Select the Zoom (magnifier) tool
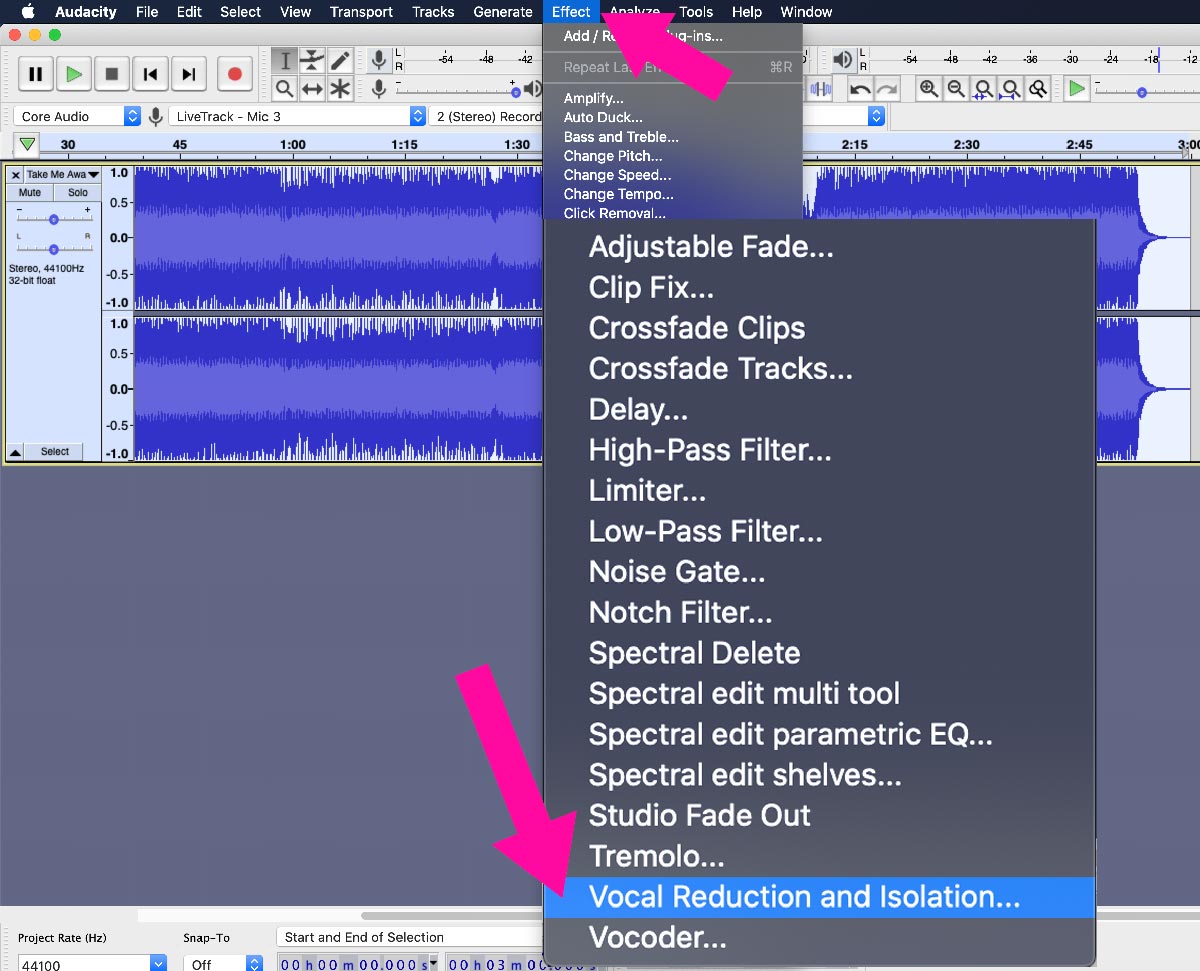The image size is (1200, 971). point(285,89)
